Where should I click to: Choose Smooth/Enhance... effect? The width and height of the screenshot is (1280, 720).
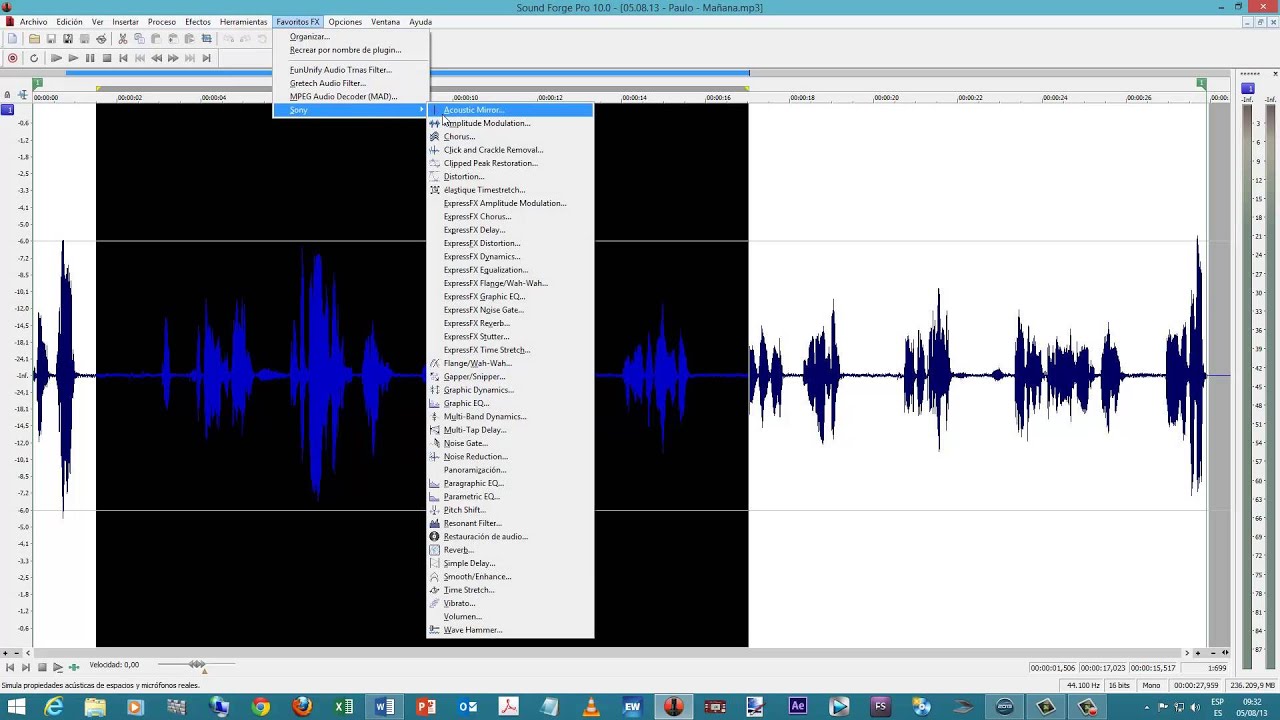(510, 577)
